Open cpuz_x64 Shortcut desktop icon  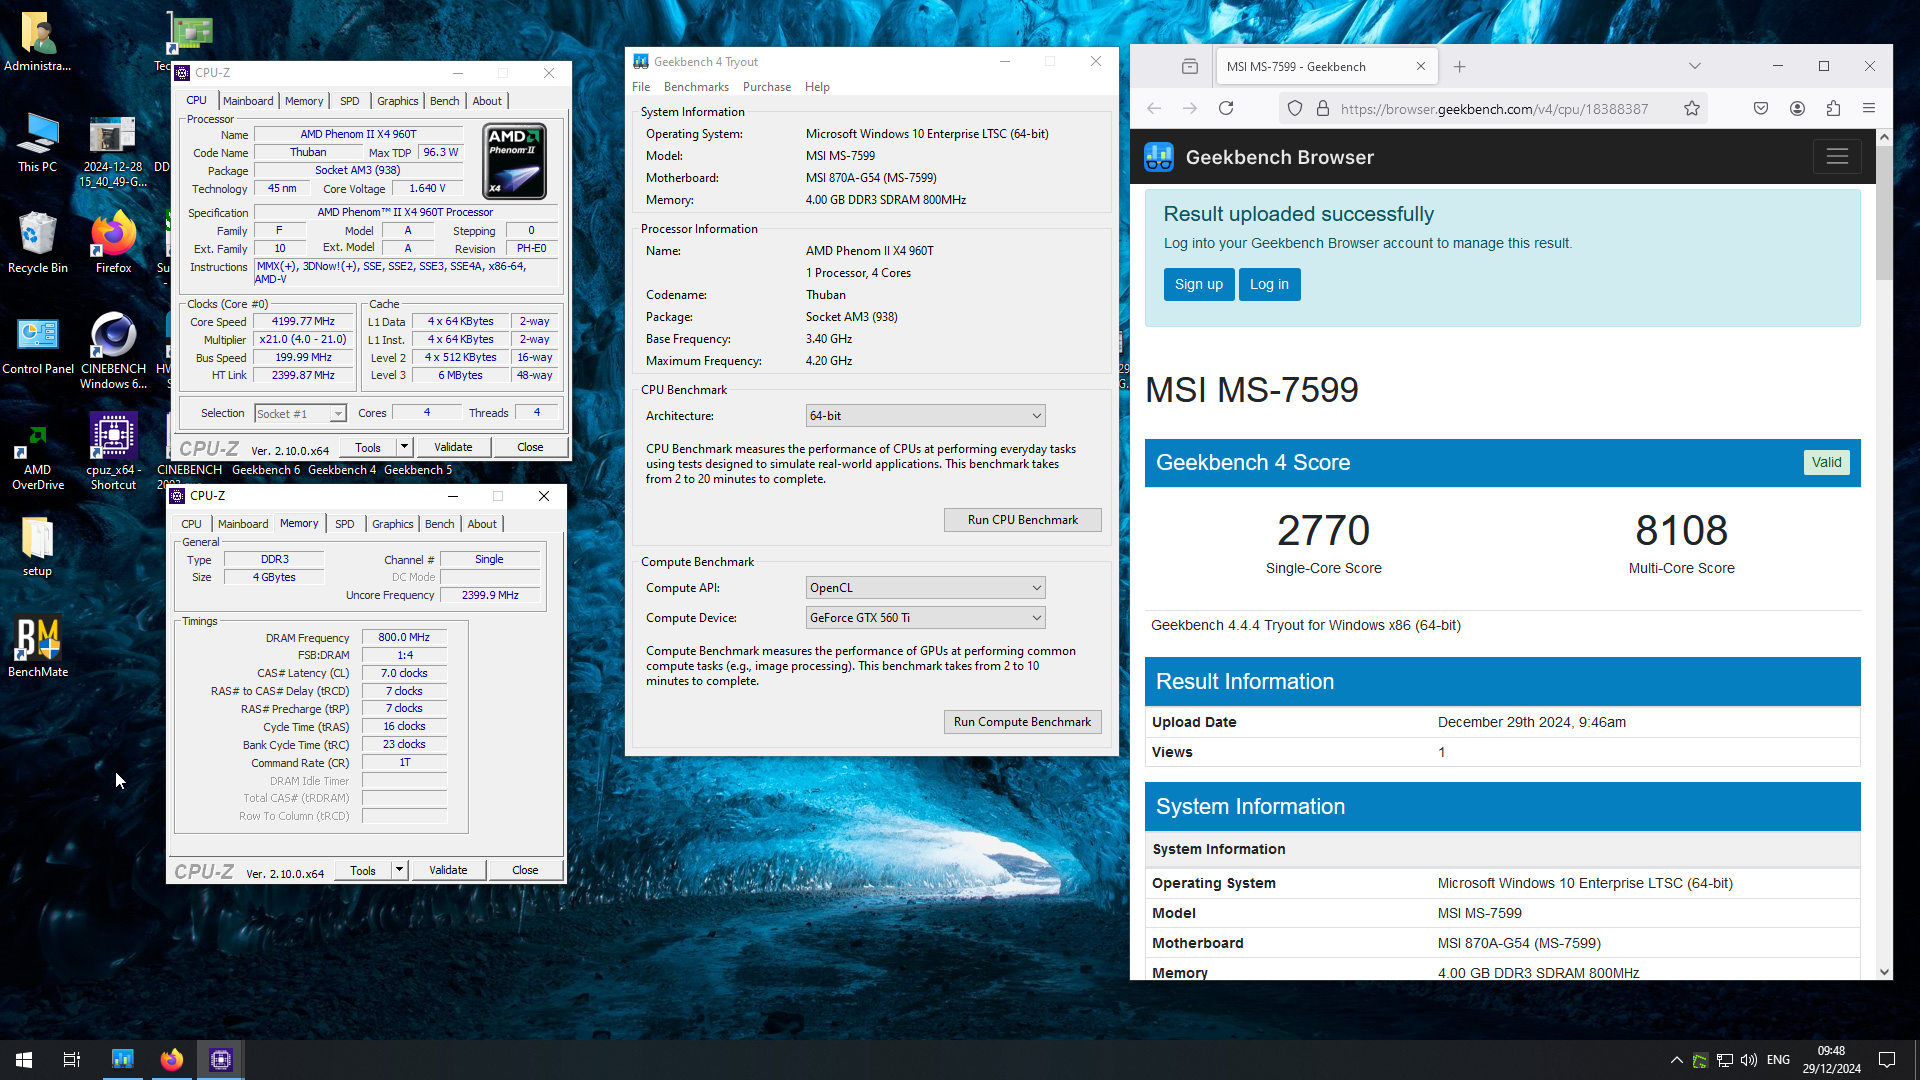point(113,451)
